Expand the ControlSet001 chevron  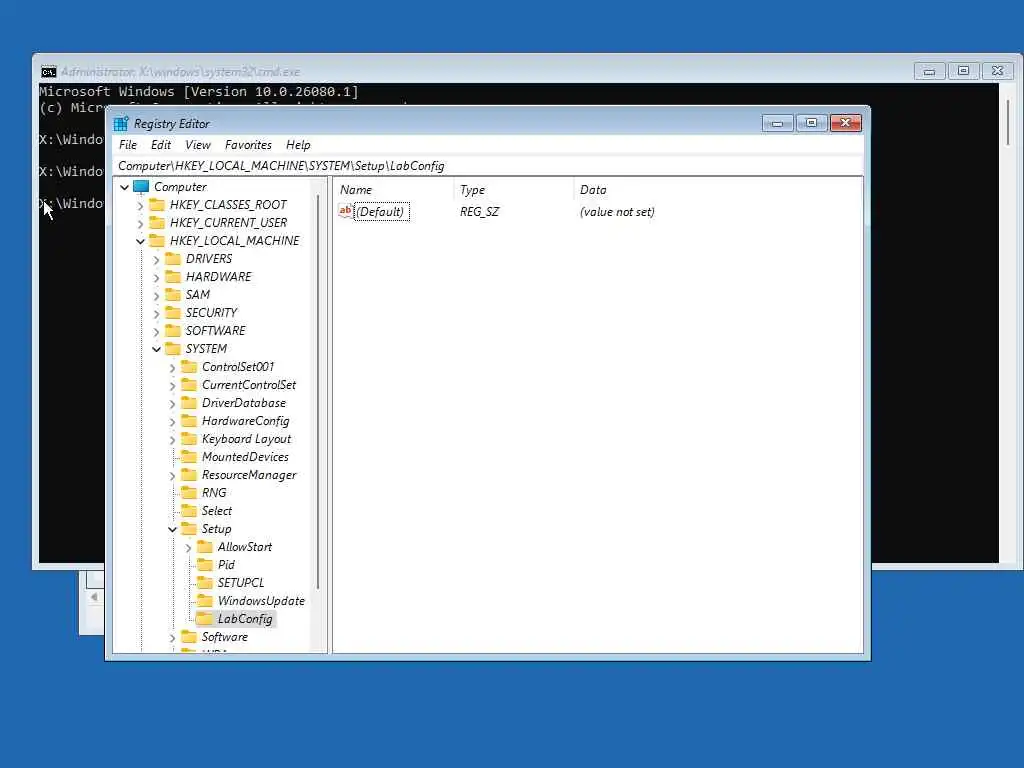click(172, 368)
